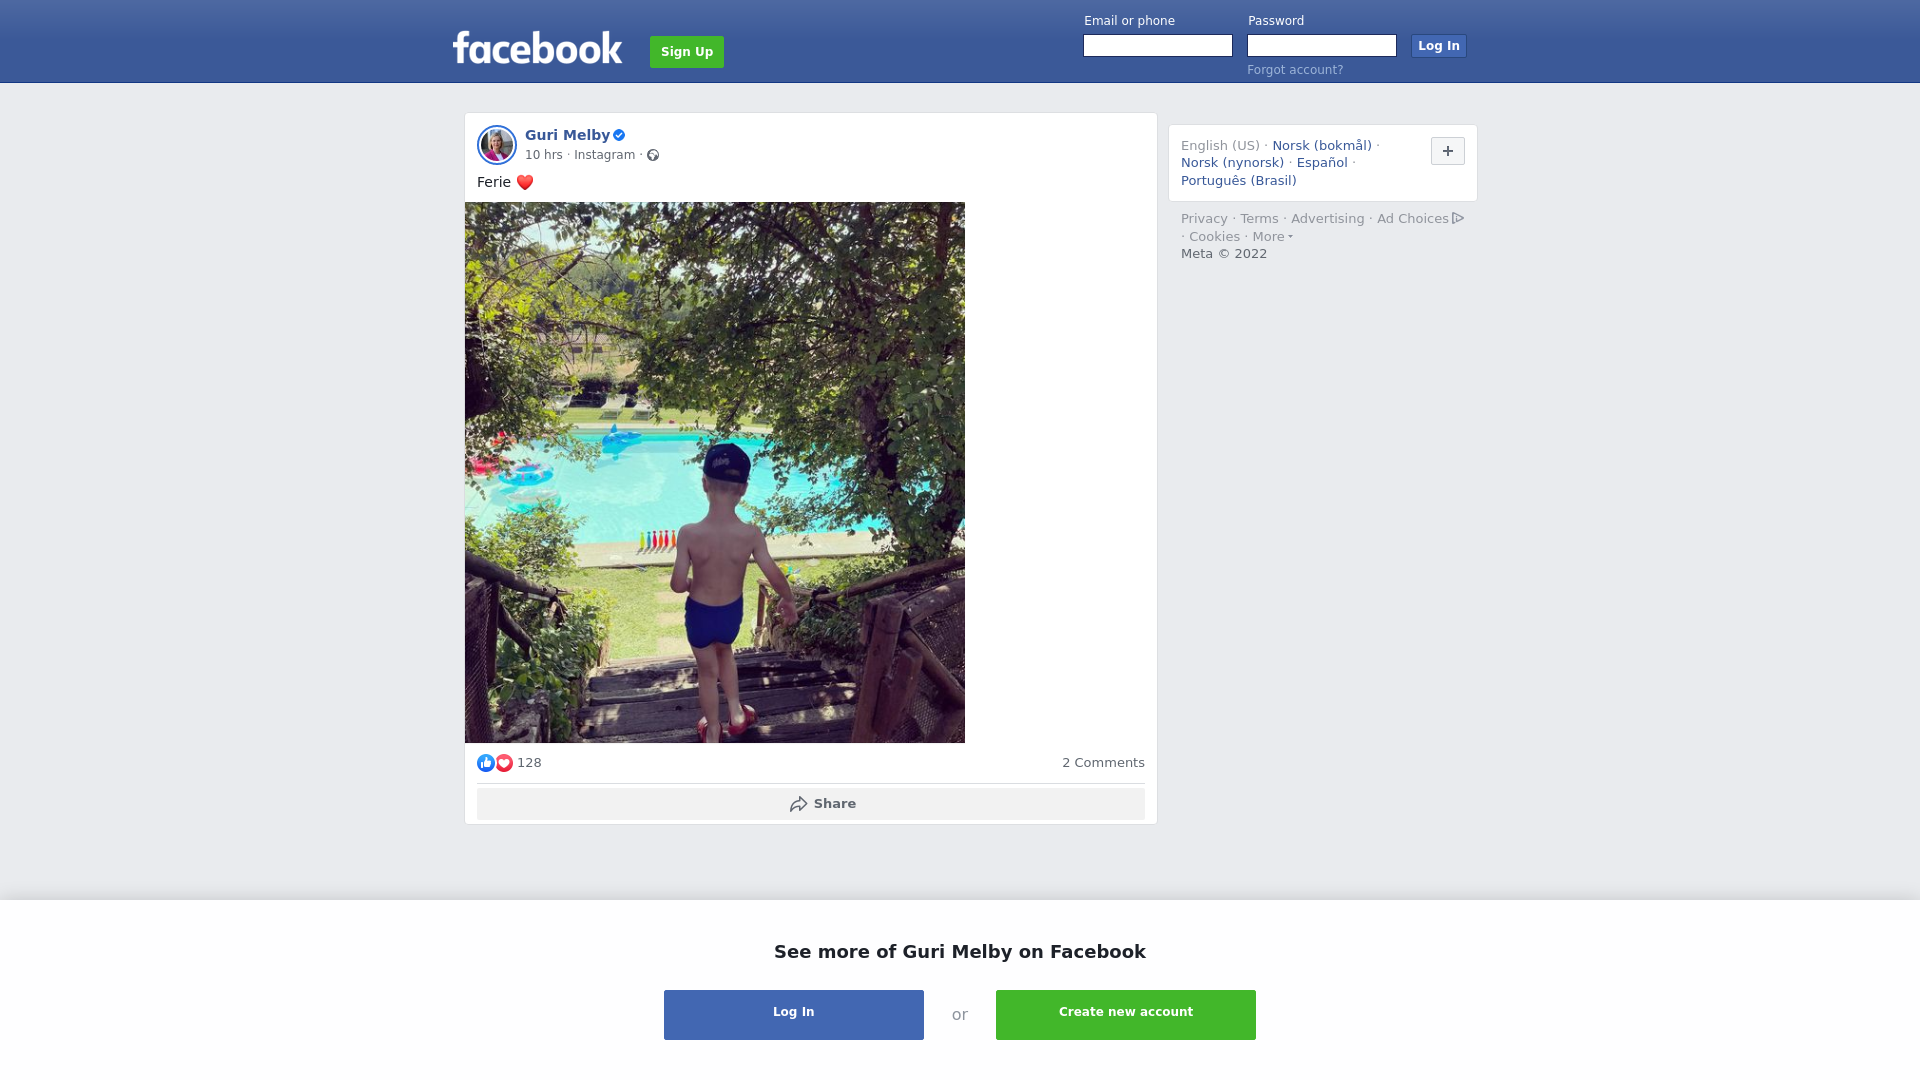Image resolution: width=1920 pixels, height=1080 pixels.
Task: Click the green Sign Up button
Action: point(687,52)
